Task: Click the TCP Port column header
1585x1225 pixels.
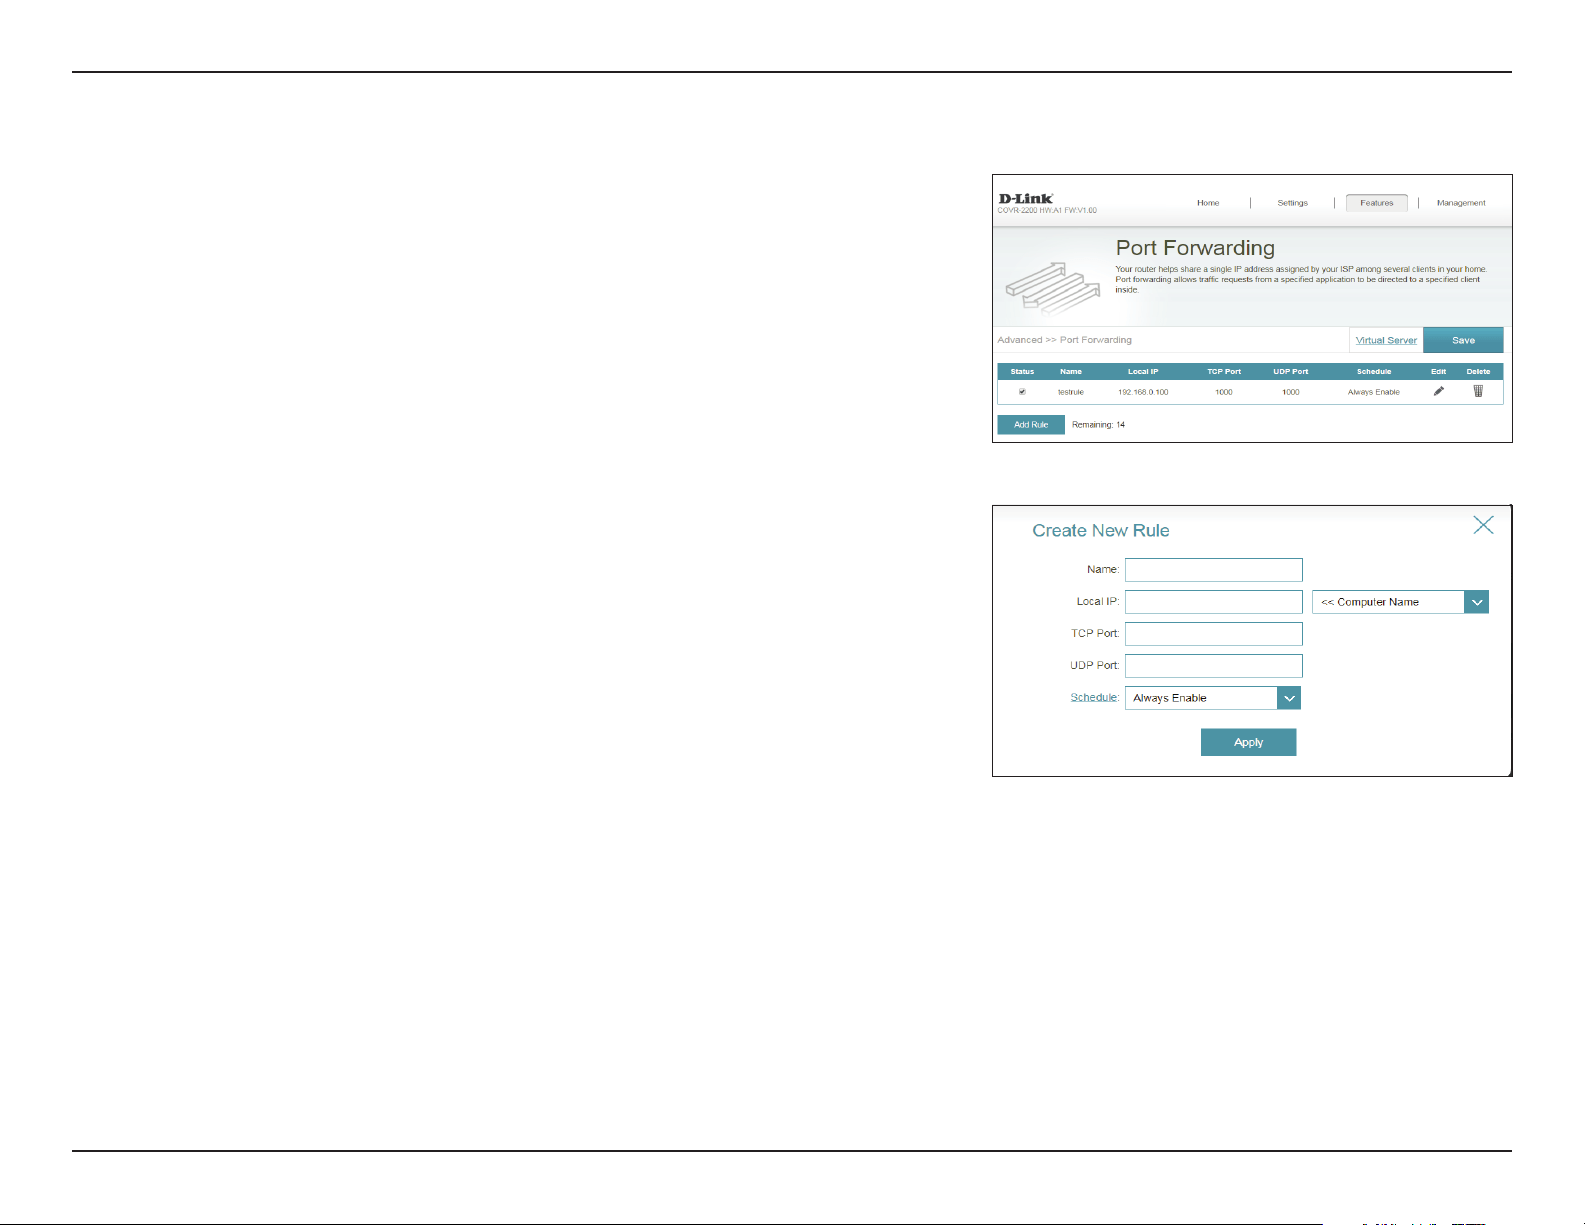Action: (x=1224, y=371)
